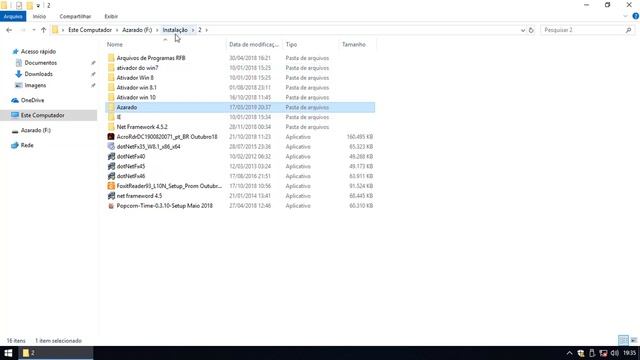
Task: Select the dotNetFx40 installer icon
Action: (111, 156)
